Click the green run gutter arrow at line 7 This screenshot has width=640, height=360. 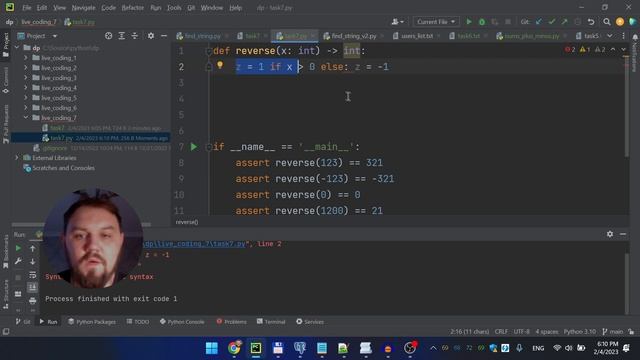point(194,147)
